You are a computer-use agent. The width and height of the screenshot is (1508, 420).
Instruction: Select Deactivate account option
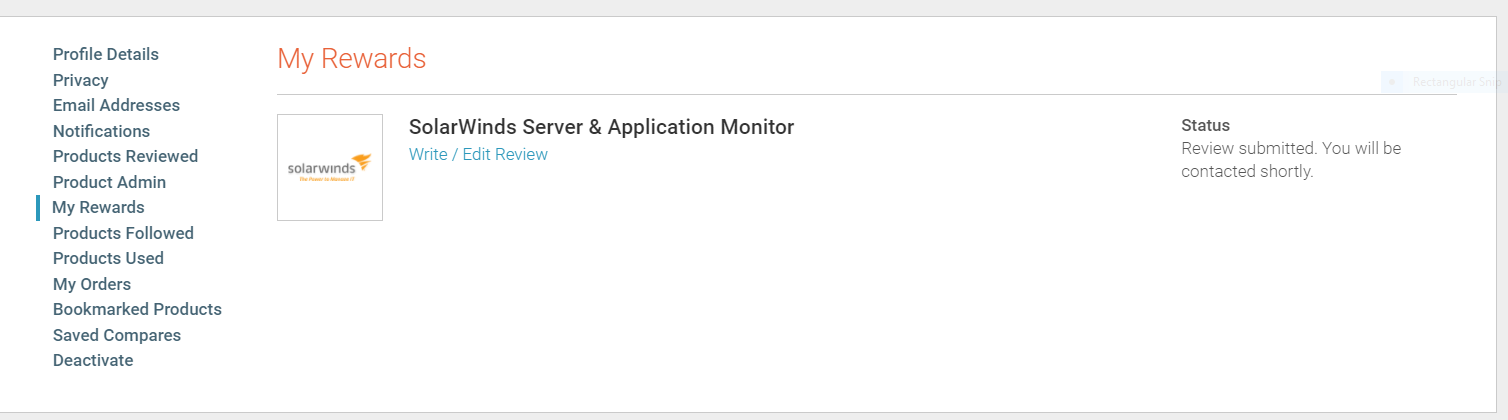coord(93,360)
